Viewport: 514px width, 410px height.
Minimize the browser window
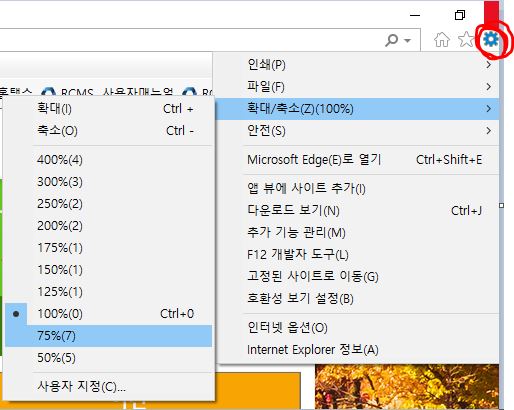coord(415,15)
